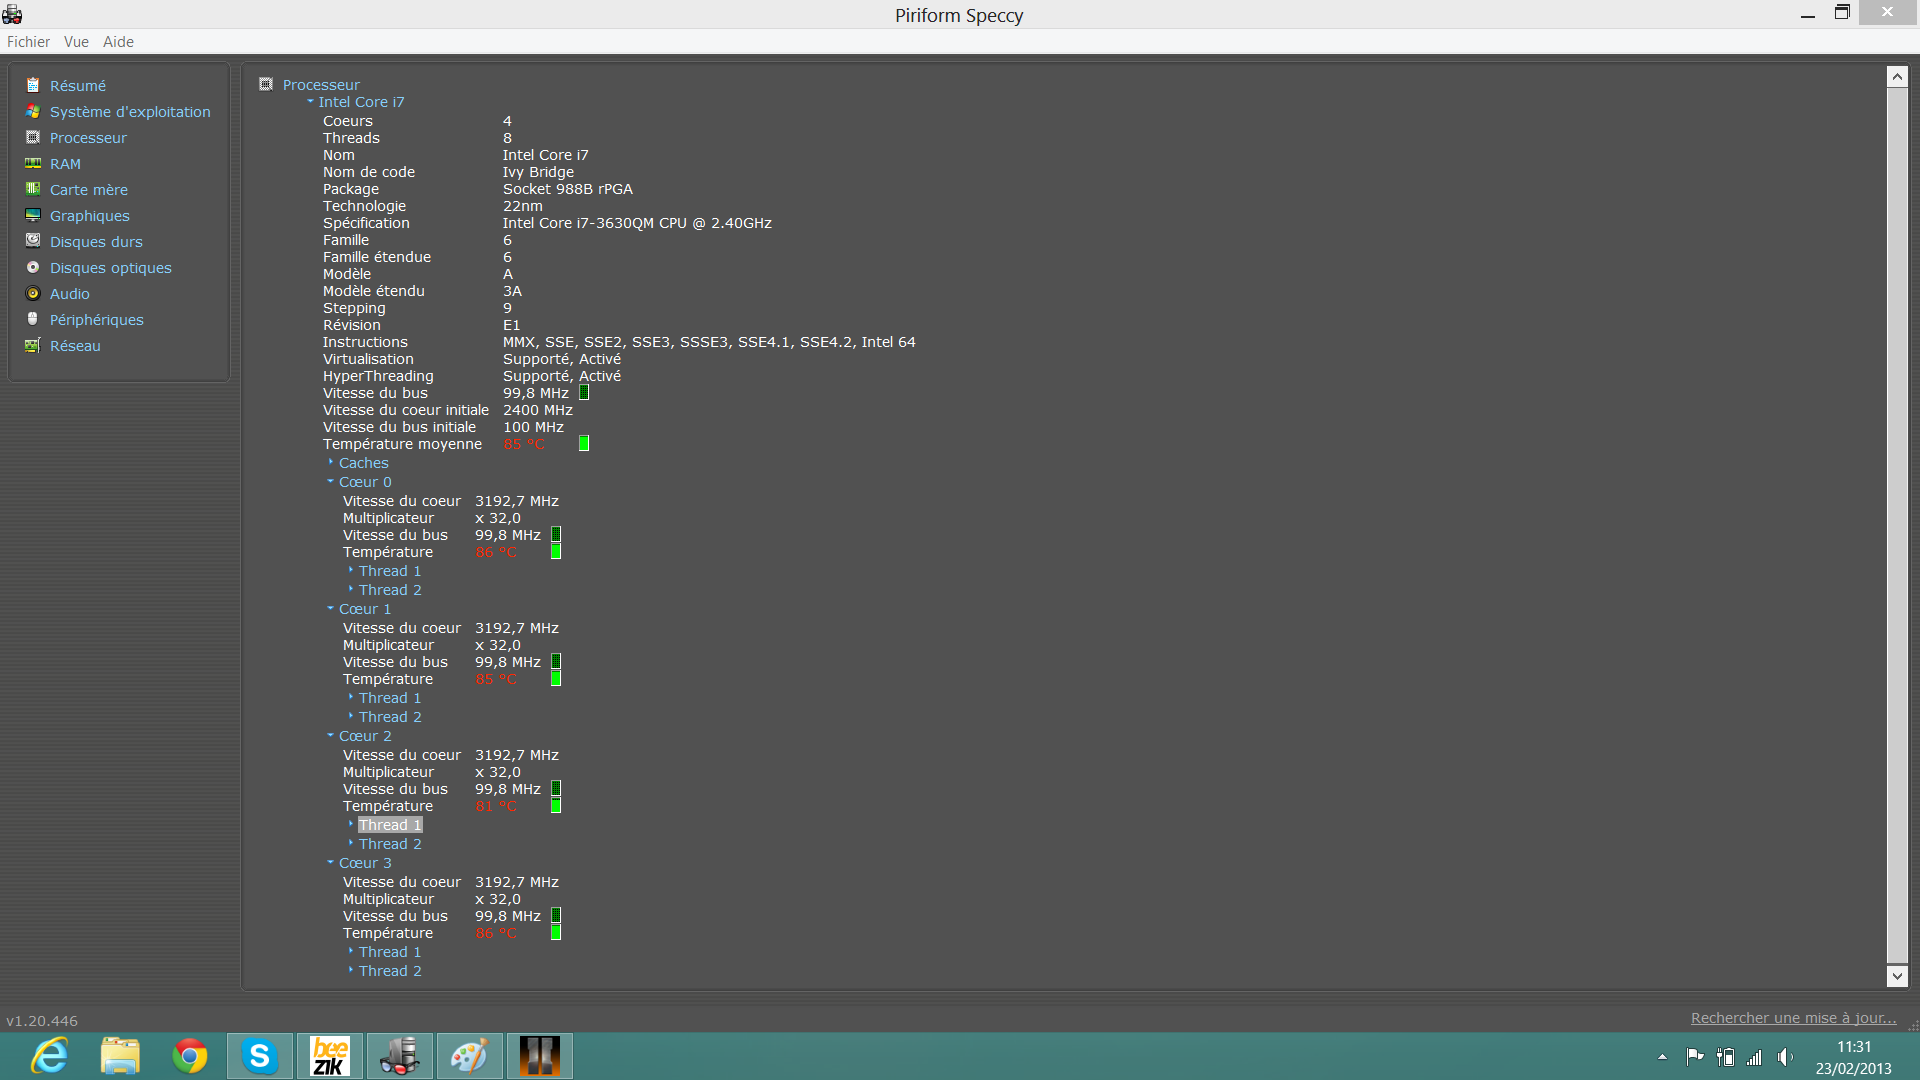Collapse the Intel Core i7 node
Screen dimensions: 1920x1080
coord(310,101)
